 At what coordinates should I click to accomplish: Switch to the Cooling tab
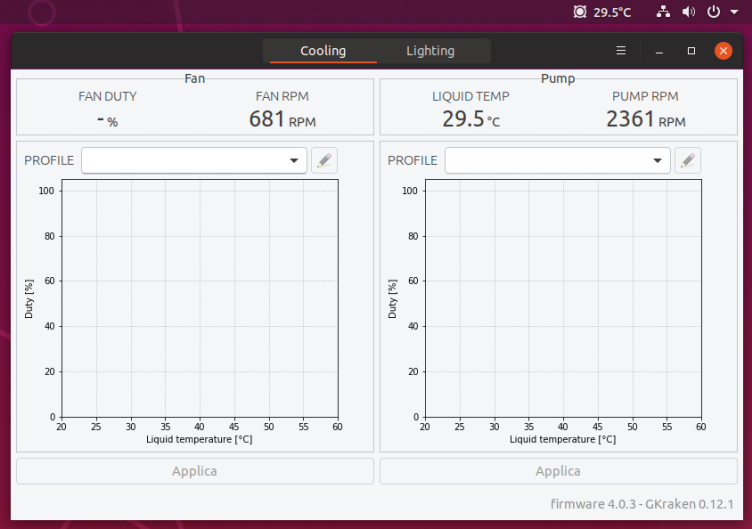(322, 51)
